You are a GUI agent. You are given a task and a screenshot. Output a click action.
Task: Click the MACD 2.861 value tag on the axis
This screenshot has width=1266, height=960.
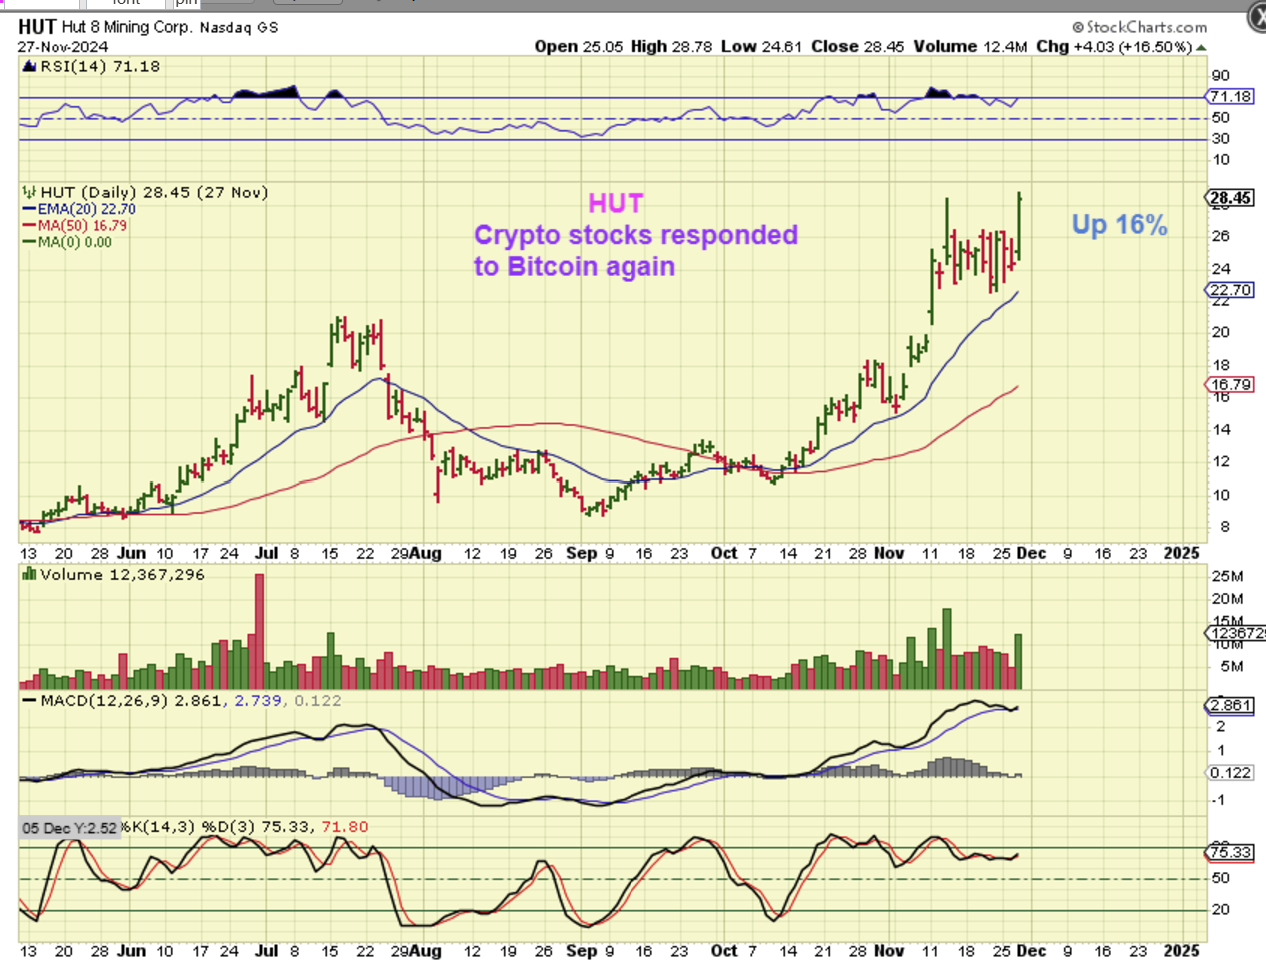pos(1230,705)
